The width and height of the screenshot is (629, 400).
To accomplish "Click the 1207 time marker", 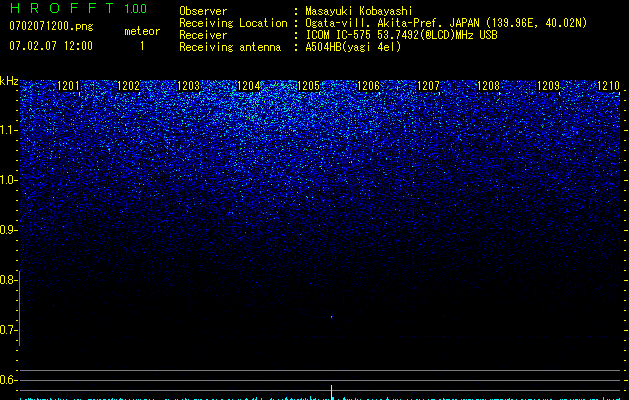I will point(428,86).
